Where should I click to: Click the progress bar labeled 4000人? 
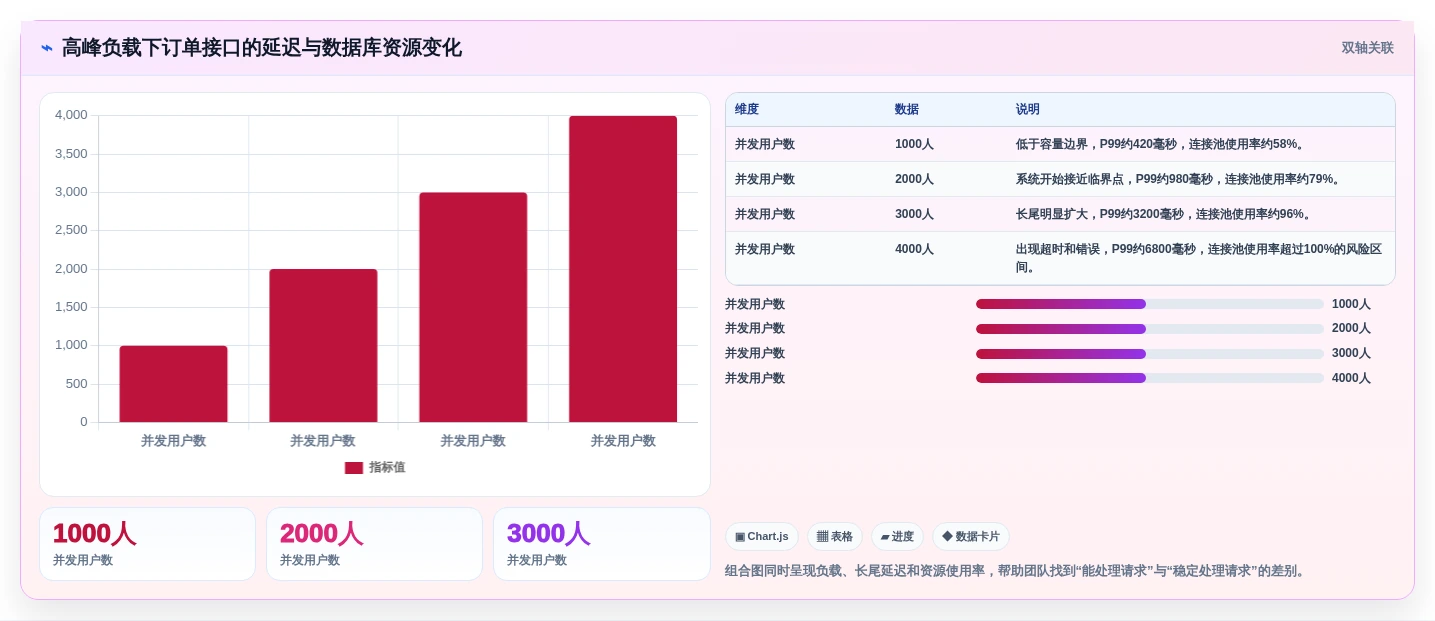(x=1150, y=378)
